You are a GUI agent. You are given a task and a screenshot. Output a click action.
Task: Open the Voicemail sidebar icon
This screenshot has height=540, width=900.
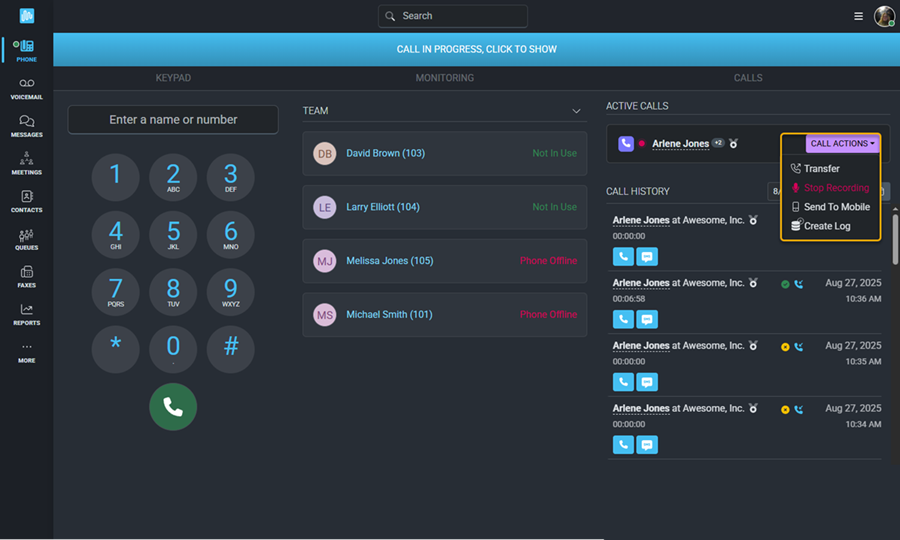point(26,88)
